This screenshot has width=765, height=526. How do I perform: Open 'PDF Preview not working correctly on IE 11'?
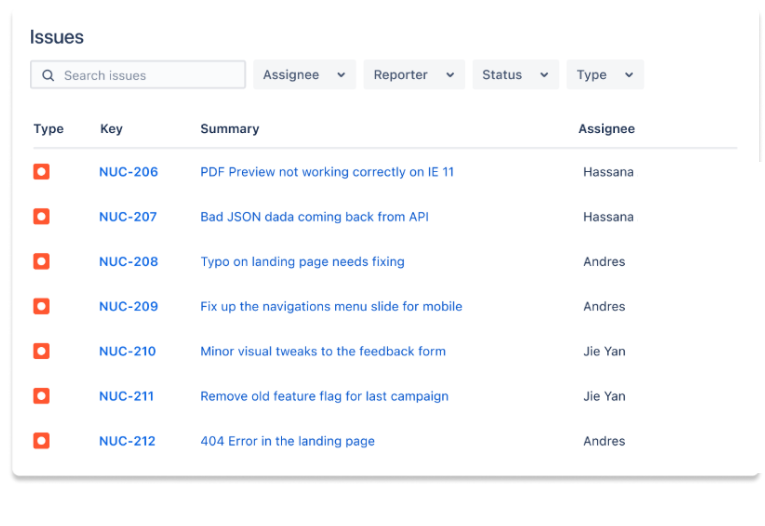pos(327,172)
